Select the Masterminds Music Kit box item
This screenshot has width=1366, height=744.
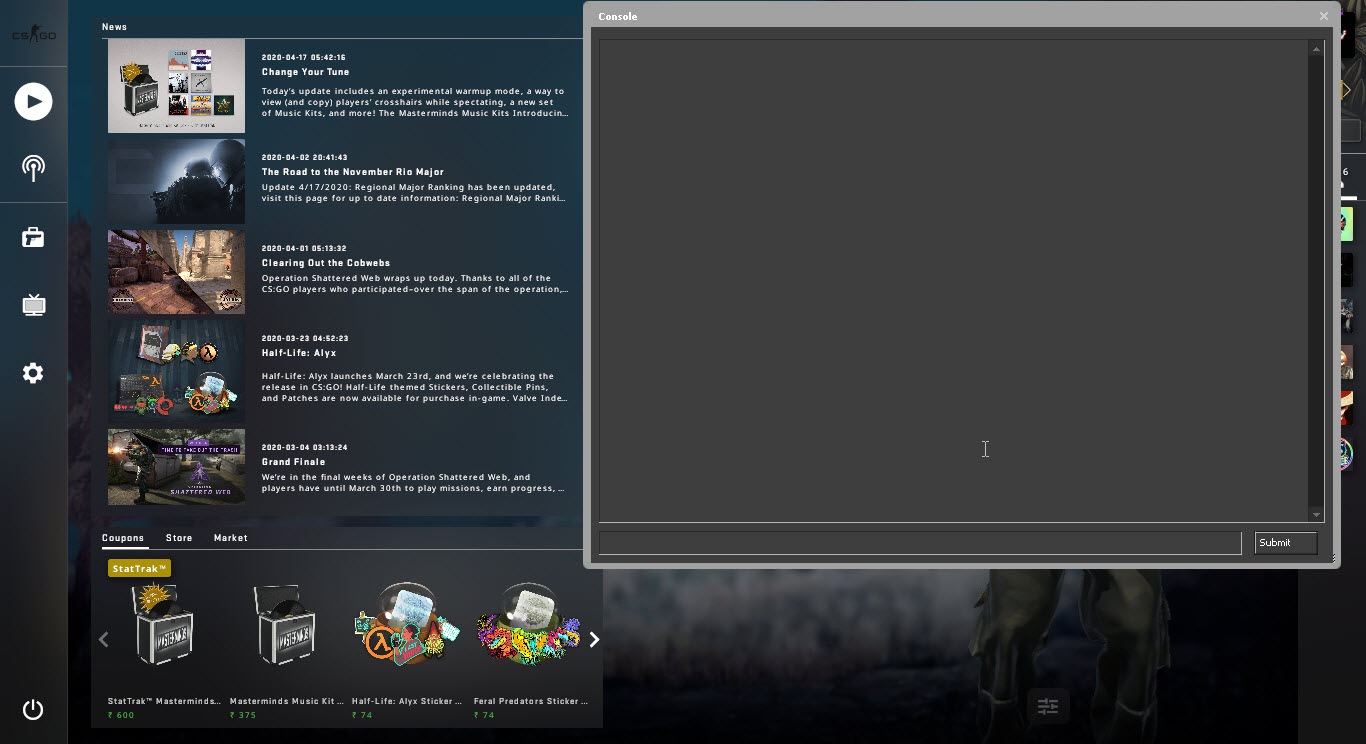pos(285,625)
